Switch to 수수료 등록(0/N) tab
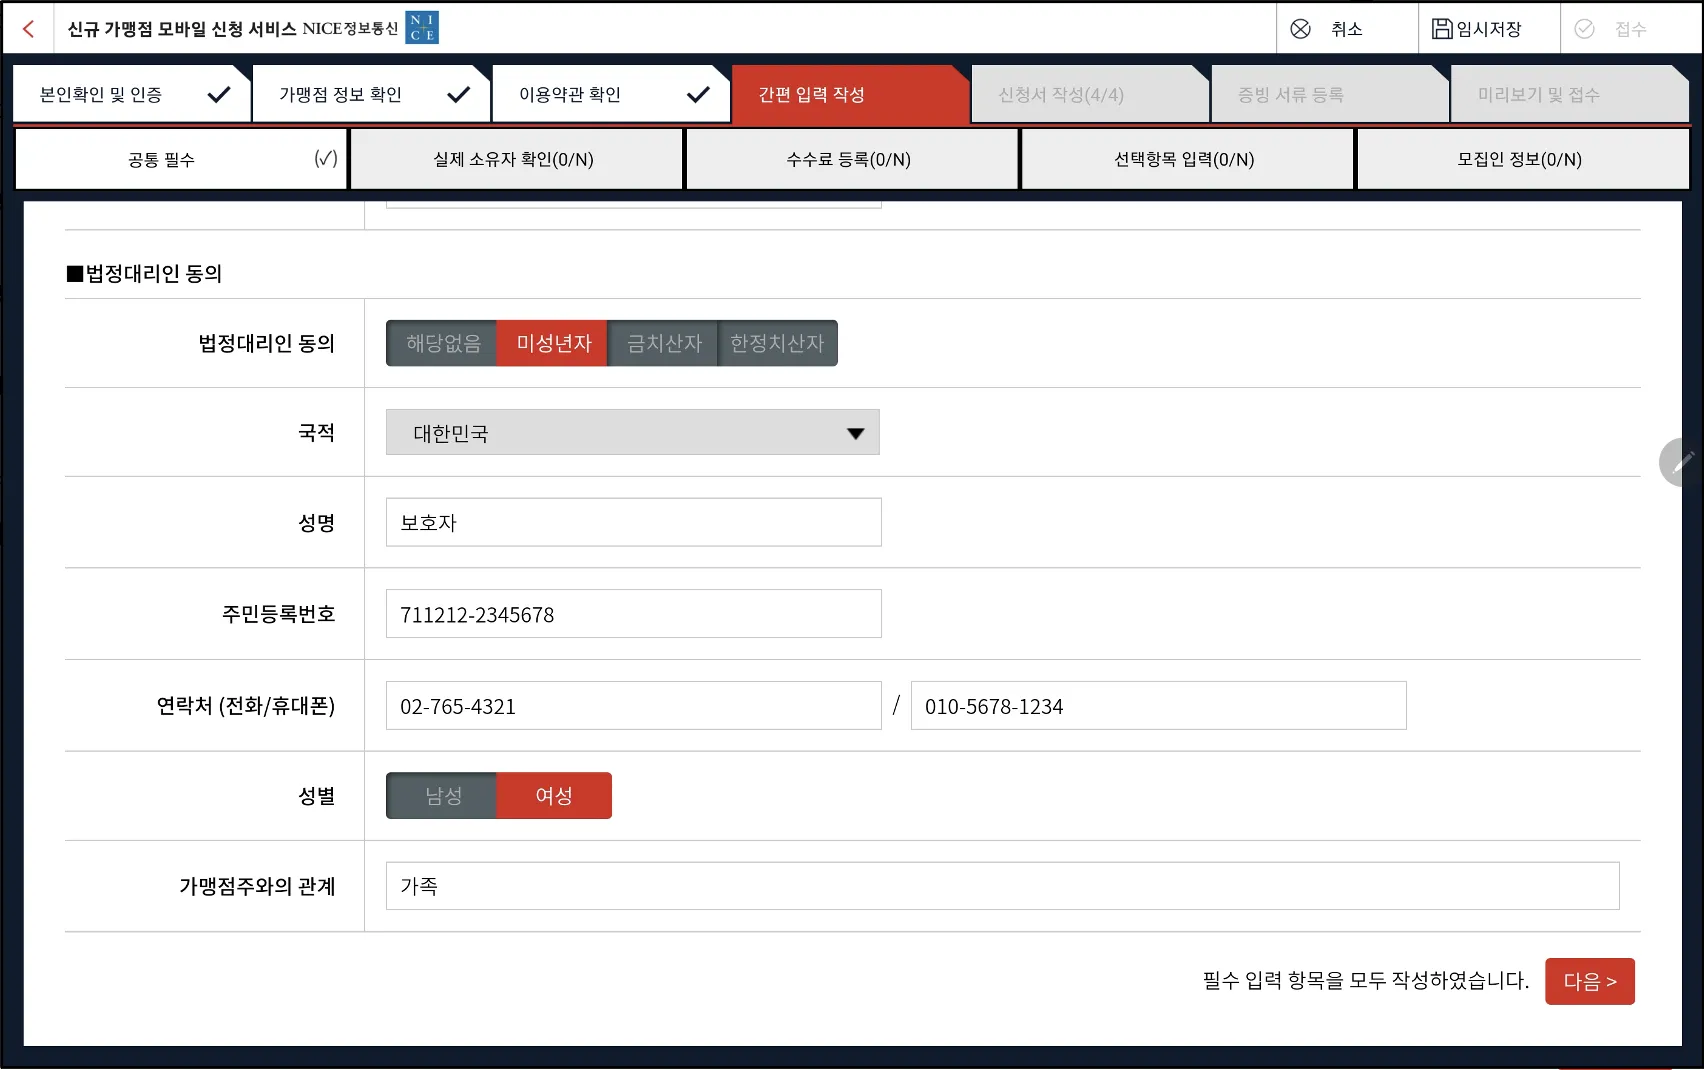 click(x=851, y=159)
